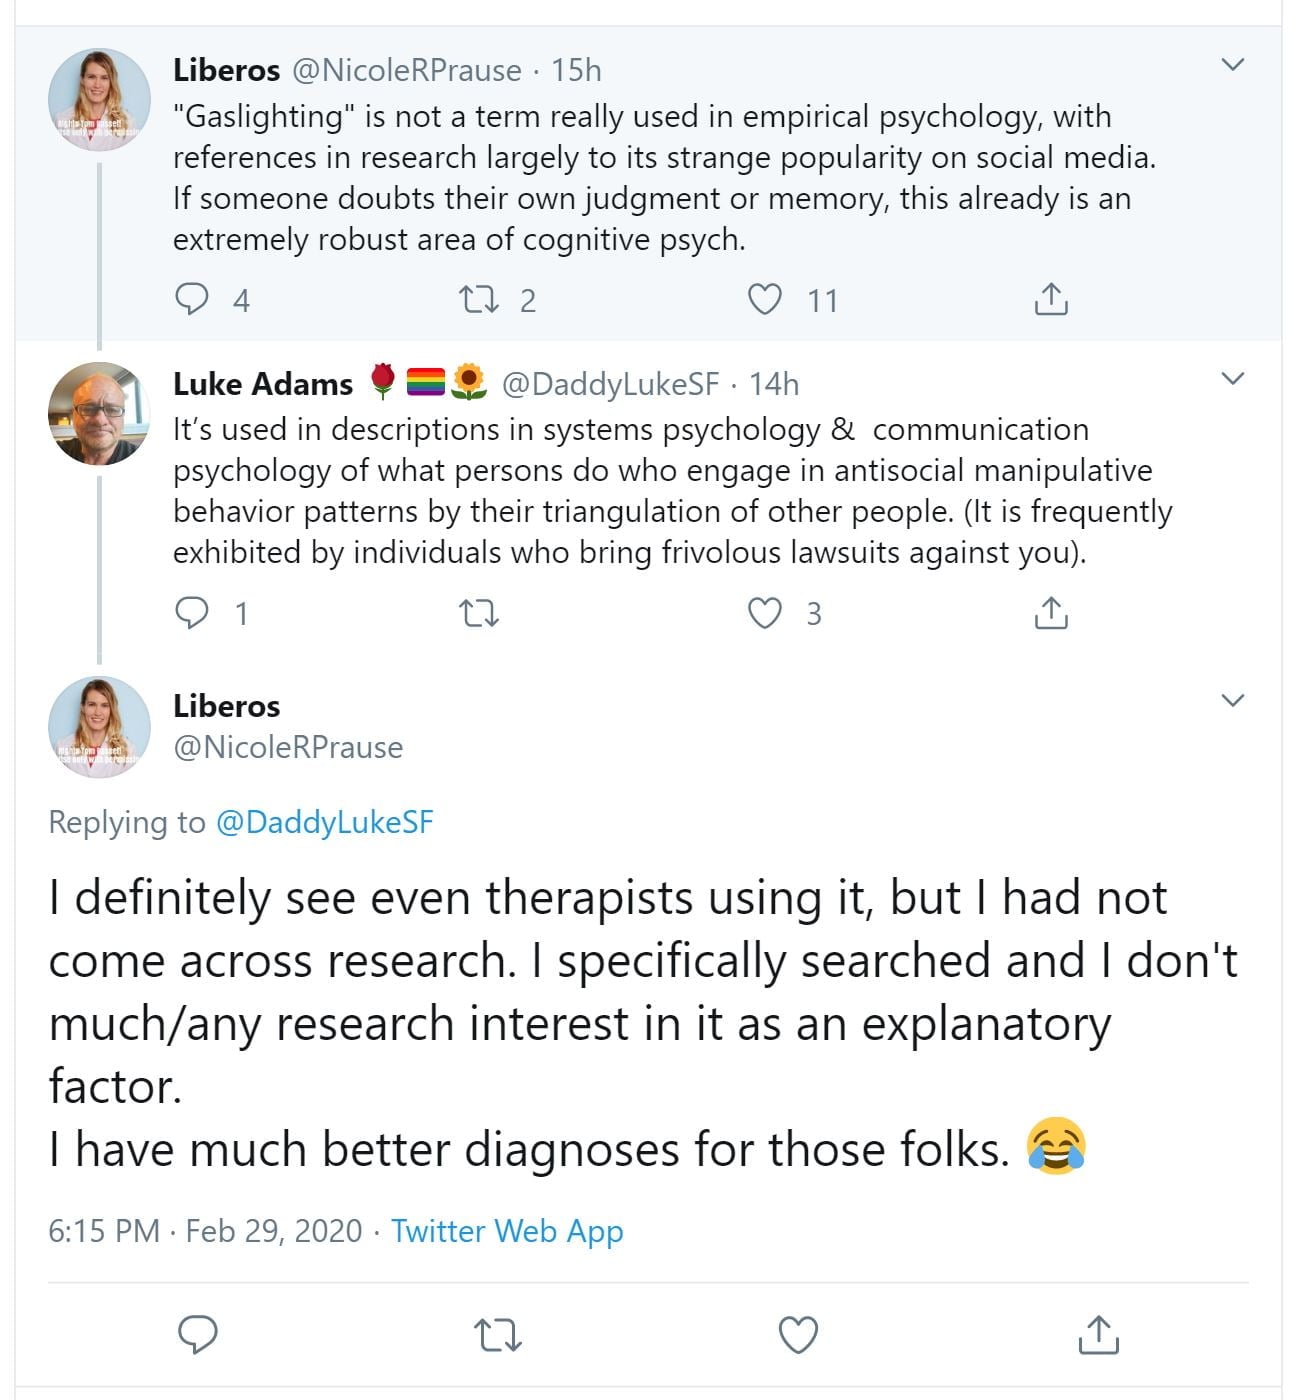This screenshot has height=1400, width=1309.
Task: Retweet Luke Adams' tweet
Action: point(478,613)
